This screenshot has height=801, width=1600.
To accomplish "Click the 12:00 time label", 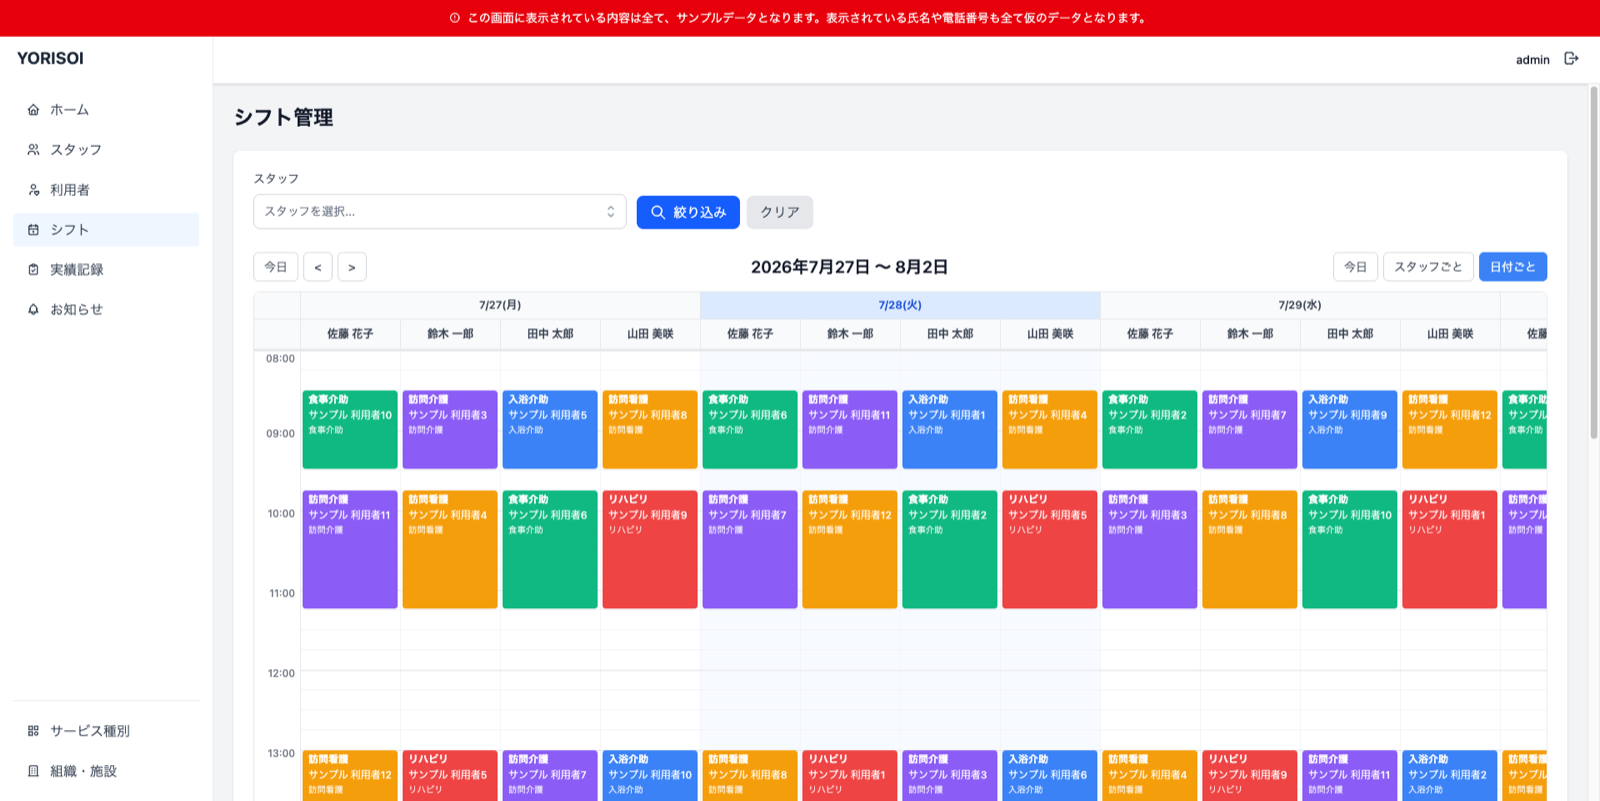I will pyautogui.click(x=281, y=674).
